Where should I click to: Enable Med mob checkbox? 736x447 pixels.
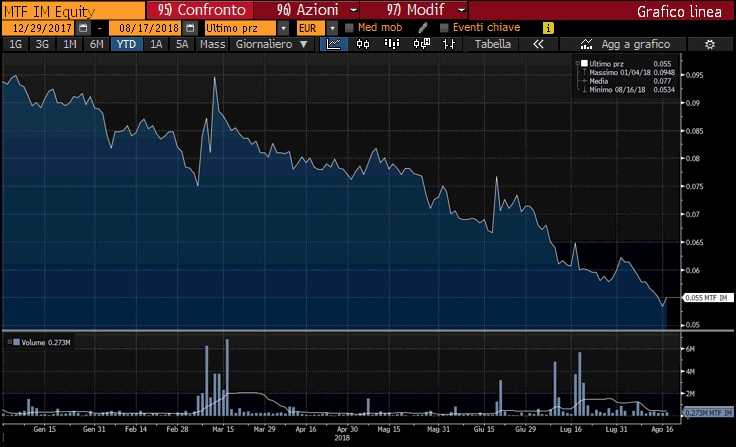click(349, 28)
